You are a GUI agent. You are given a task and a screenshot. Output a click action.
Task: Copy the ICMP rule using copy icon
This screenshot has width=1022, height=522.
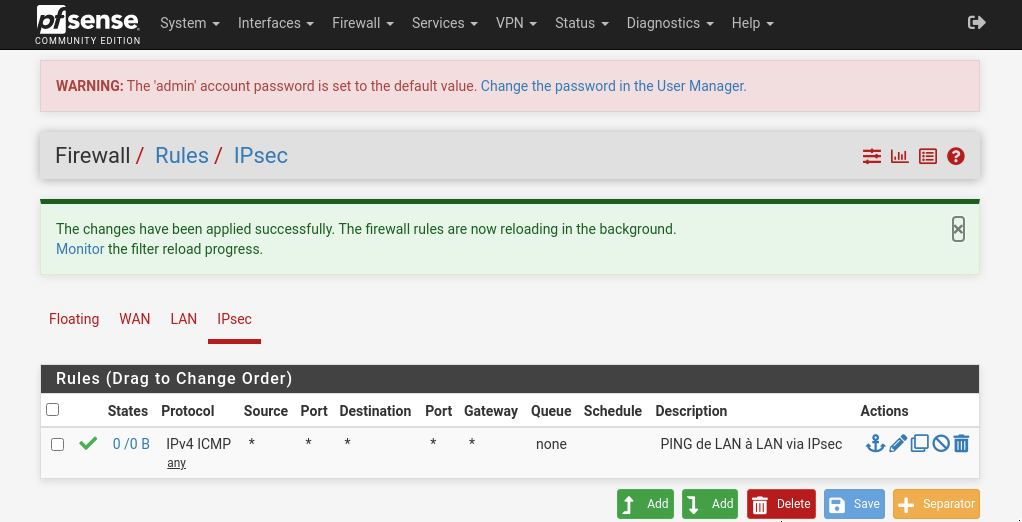(919, 443)
